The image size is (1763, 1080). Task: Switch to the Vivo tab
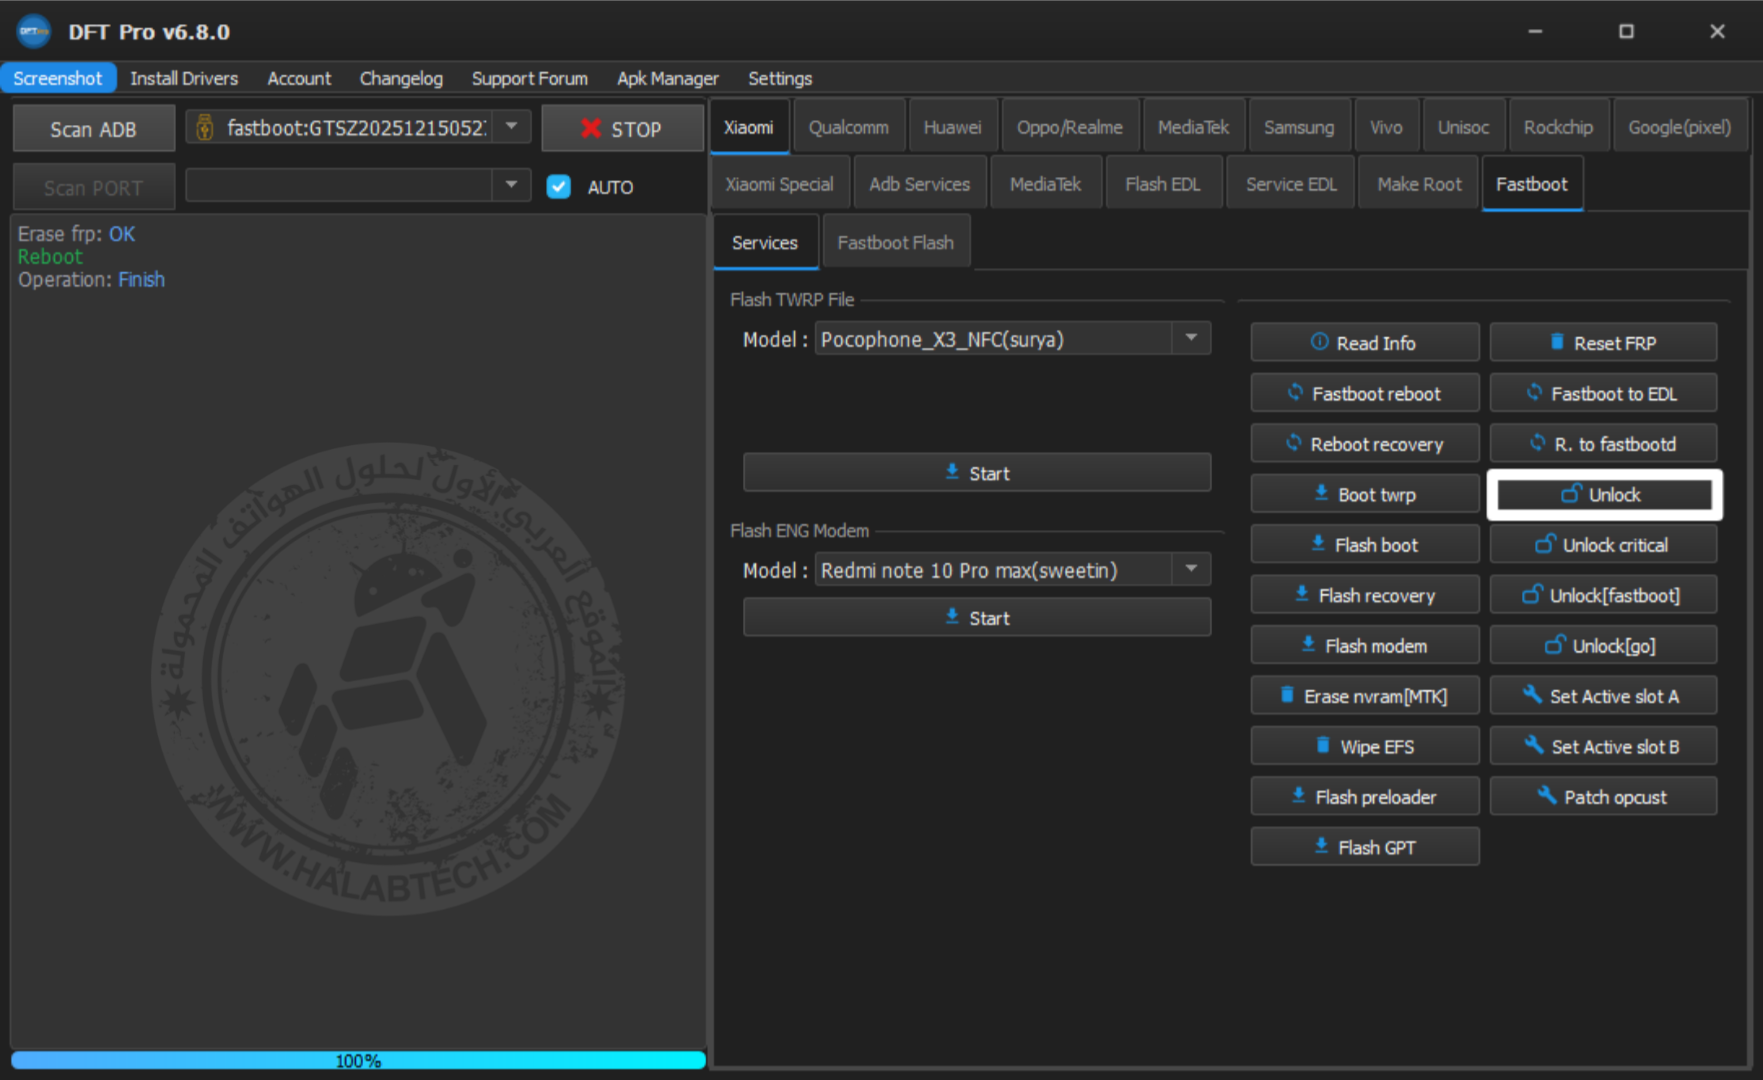click(x=1386, y=127)
